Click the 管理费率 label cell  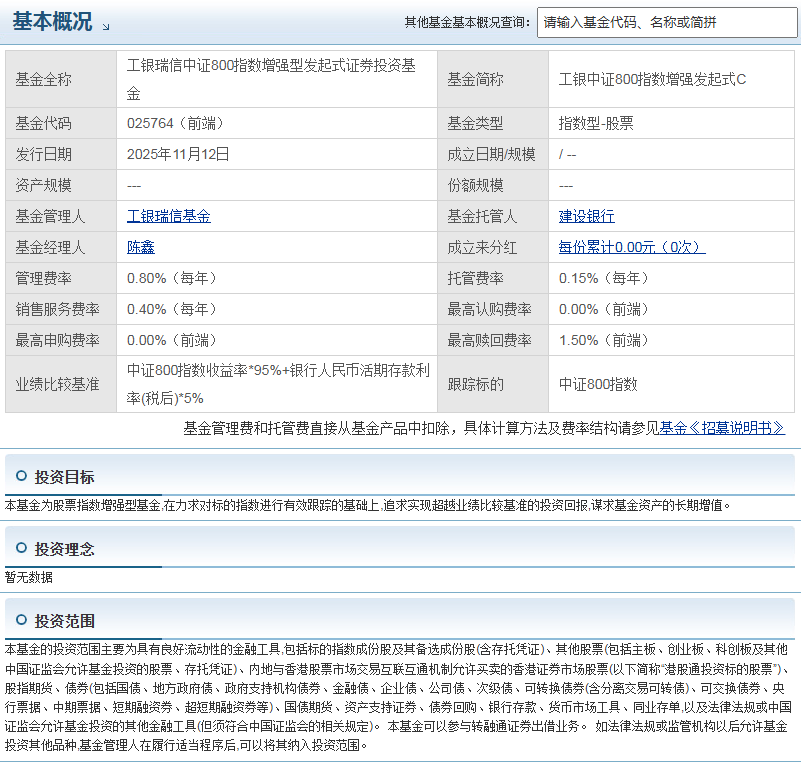tap(61, 278)
